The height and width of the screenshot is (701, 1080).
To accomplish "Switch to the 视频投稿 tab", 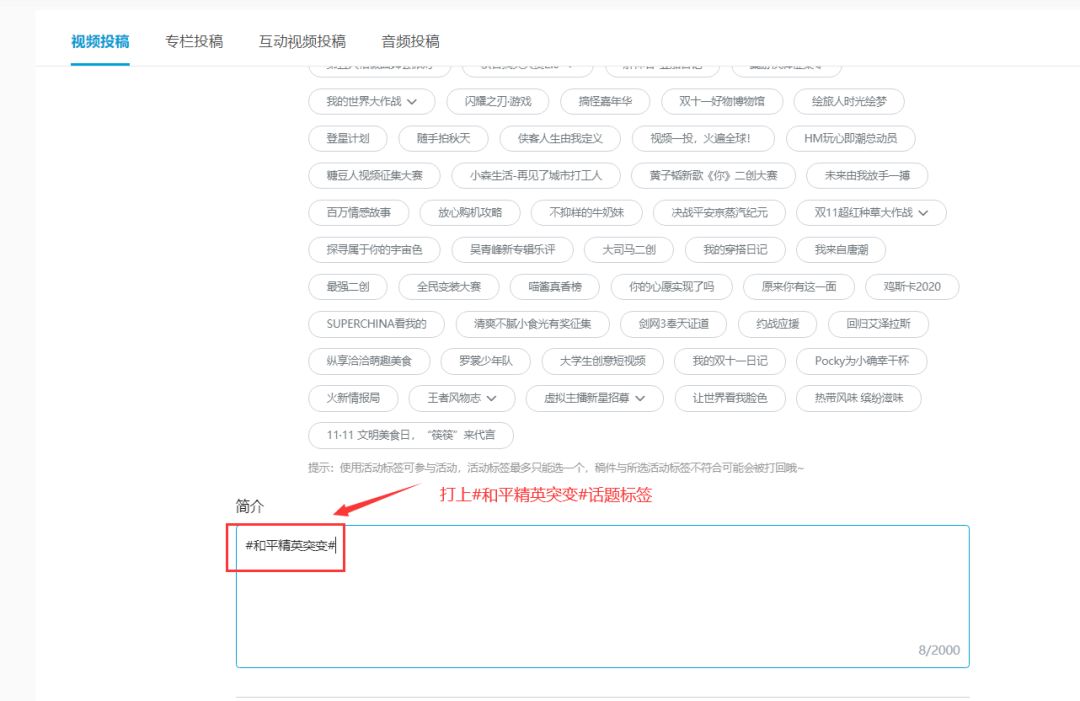I will pos(100,41).
